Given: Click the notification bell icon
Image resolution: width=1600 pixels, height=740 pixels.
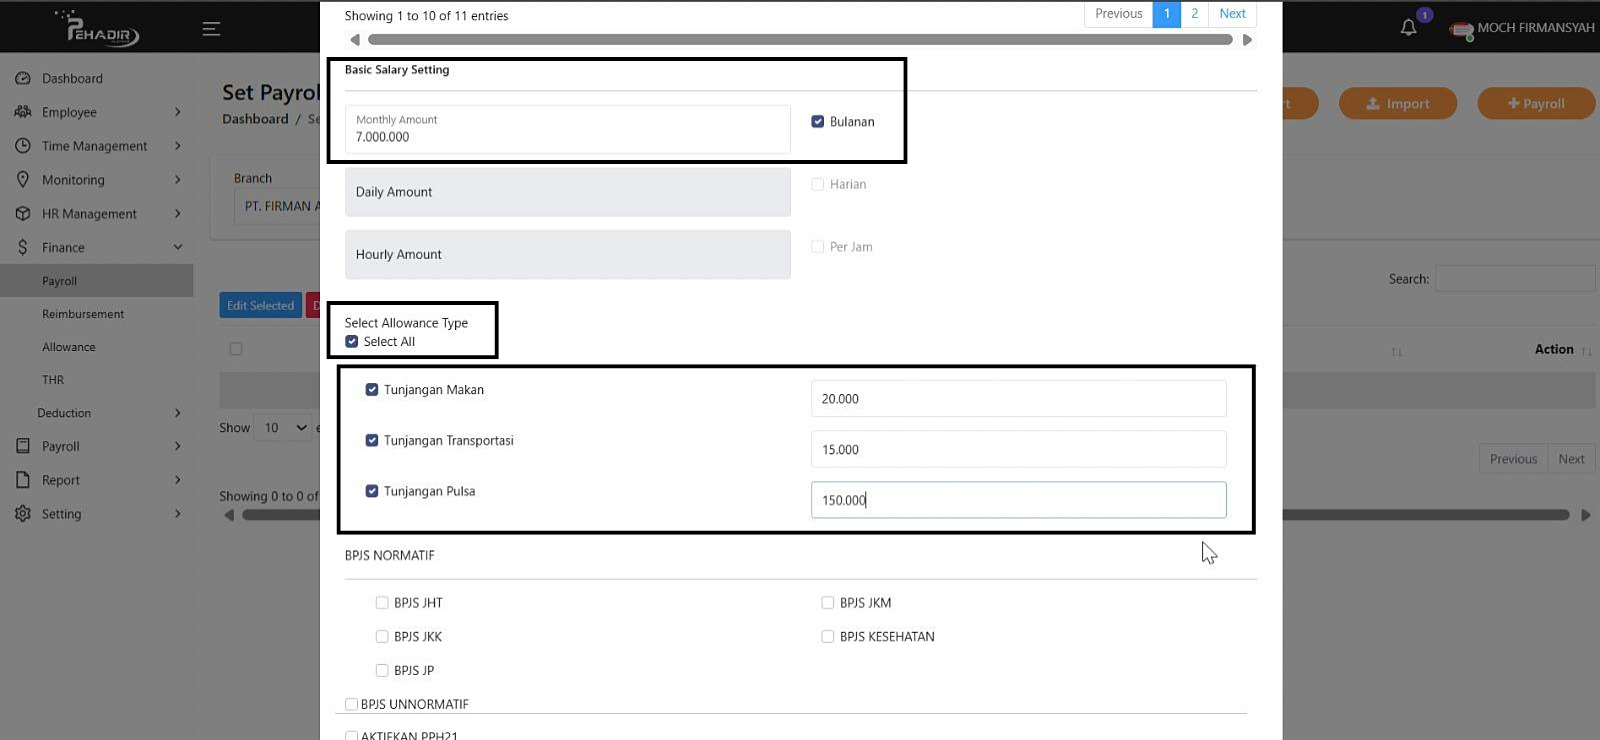Looking at the screenshot, I should 1408,28.
